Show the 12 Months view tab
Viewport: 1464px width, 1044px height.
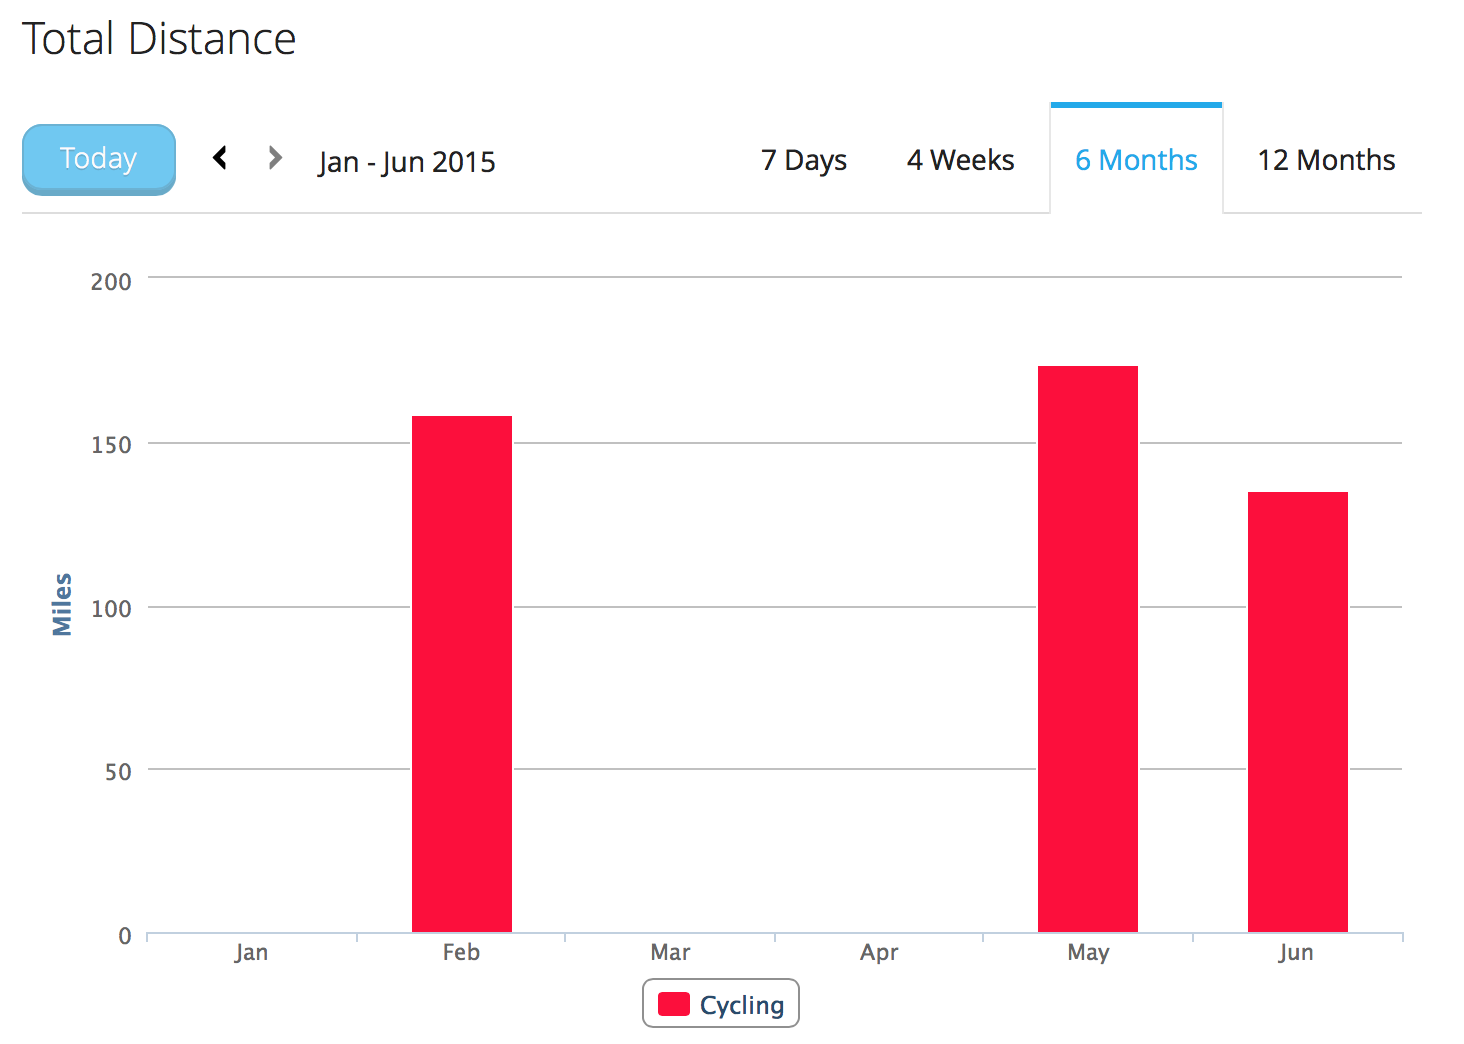(1326, 160)
